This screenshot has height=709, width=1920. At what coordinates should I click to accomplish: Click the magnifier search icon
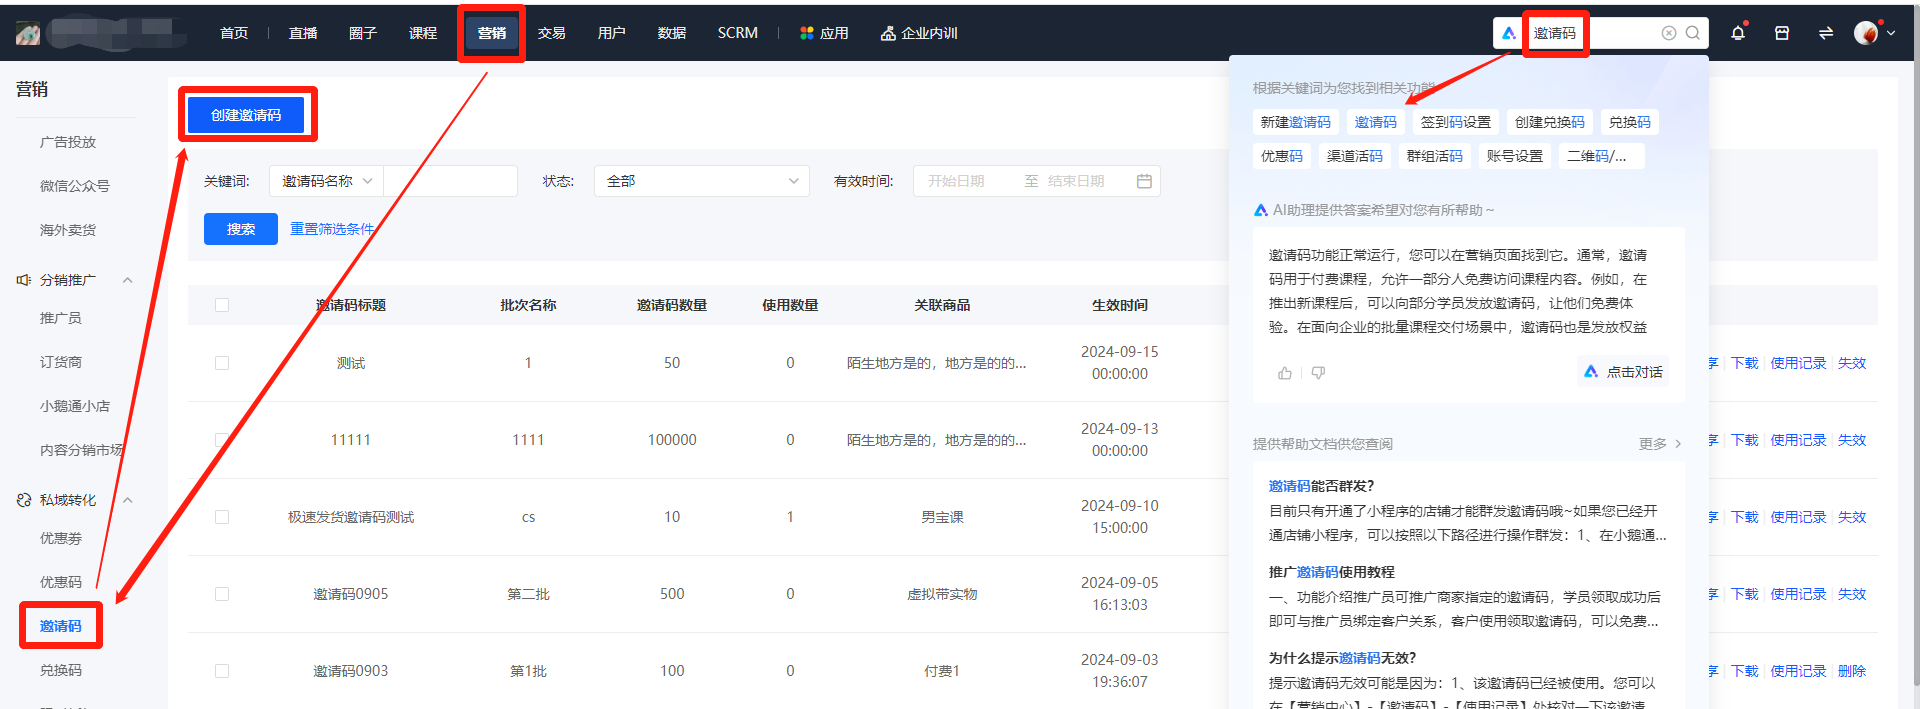[x=1693, y=33]
